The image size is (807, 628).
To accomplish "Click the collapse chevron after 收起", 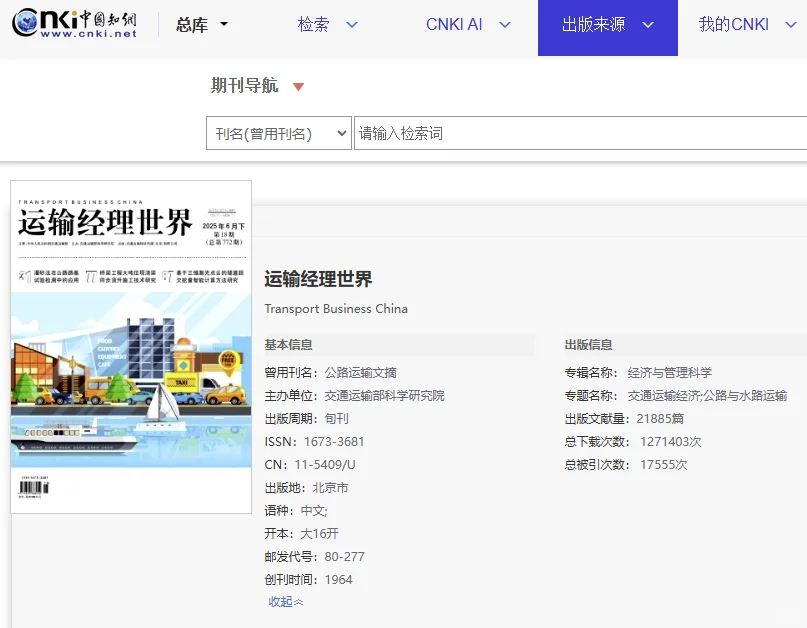I will [296, 603].
